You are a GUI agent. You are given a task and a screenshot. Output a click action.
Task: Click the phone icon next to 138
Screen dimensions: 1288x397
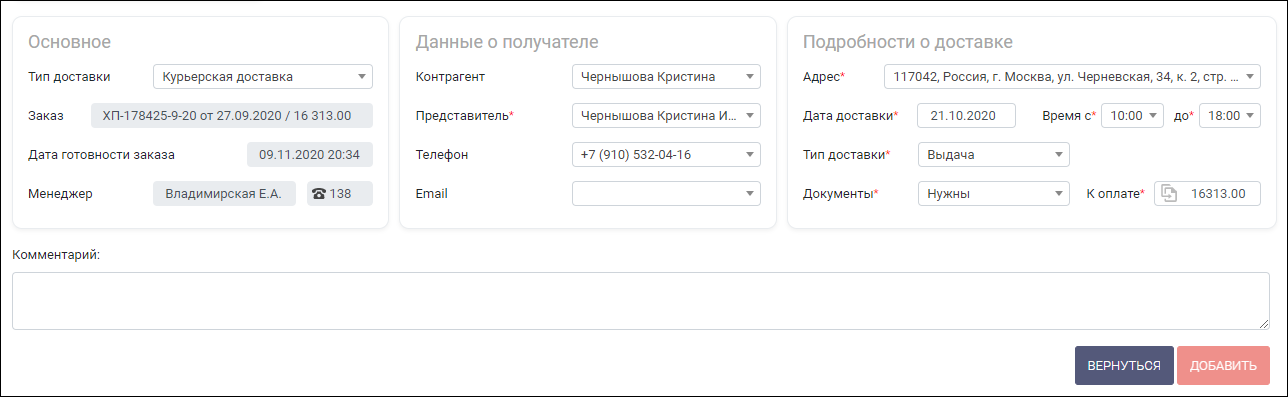[x=319, y=194]
